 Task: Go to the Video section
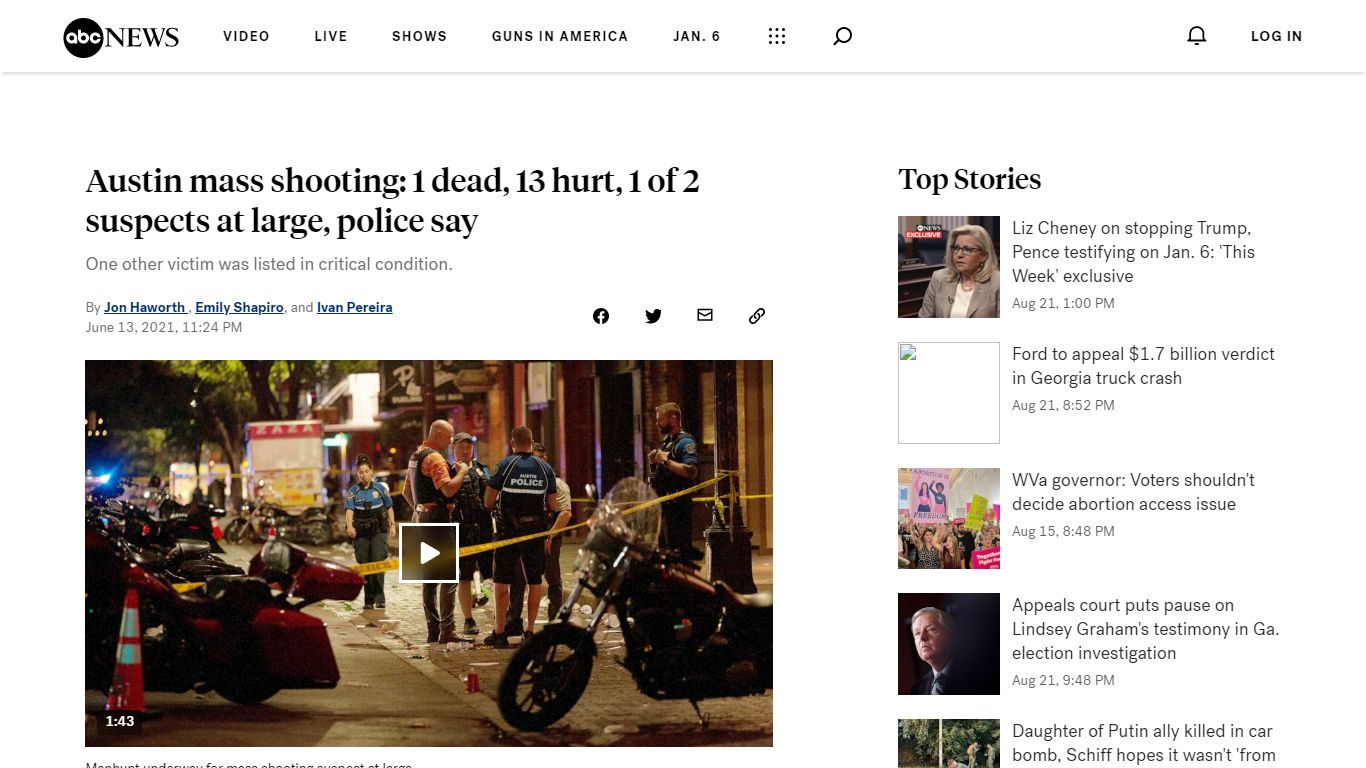[x=246, y=36]
